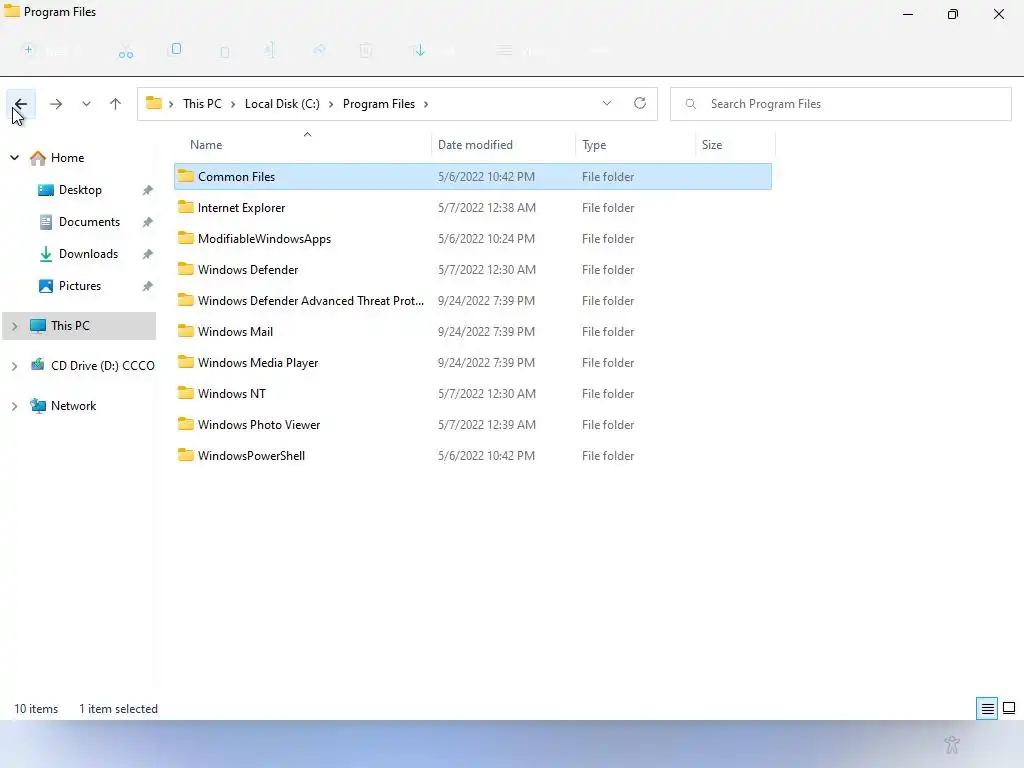Go back using the Back arrow
Image resolution: width=1024 pixels, height=768 pixels.
tap(20, 104)
